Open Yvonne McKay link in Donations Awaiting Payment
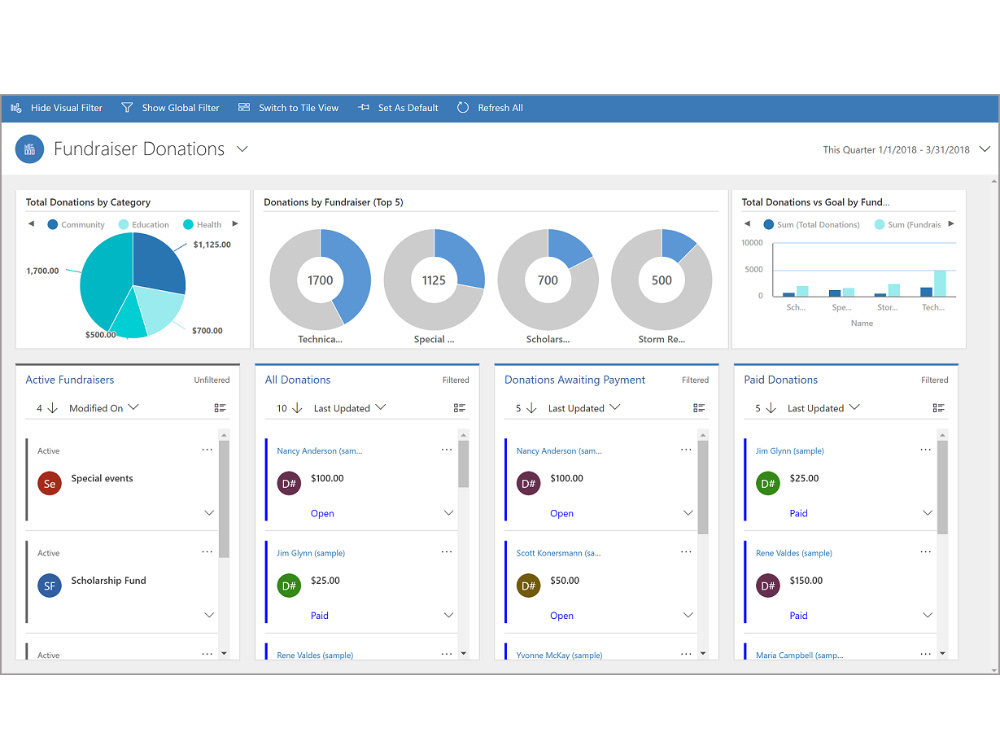Image resolution: width=1000 pixels, height=750 pixels. pos(559,655)
